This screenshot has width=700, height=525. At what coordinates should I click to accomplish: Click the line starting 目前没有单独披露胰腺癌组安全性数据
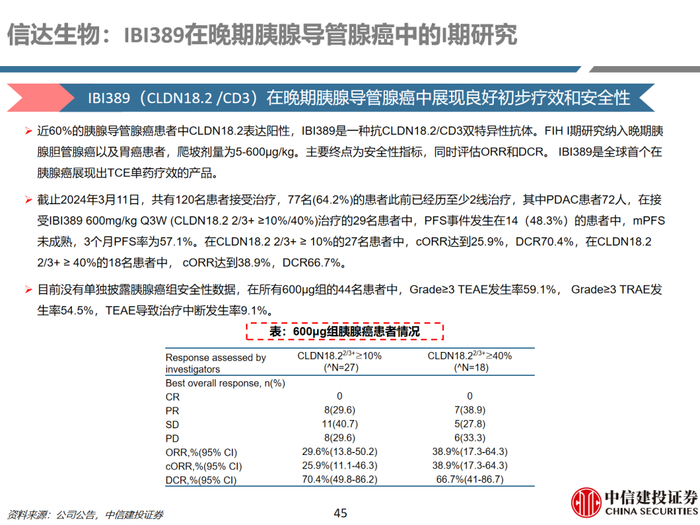click(350, 290)
